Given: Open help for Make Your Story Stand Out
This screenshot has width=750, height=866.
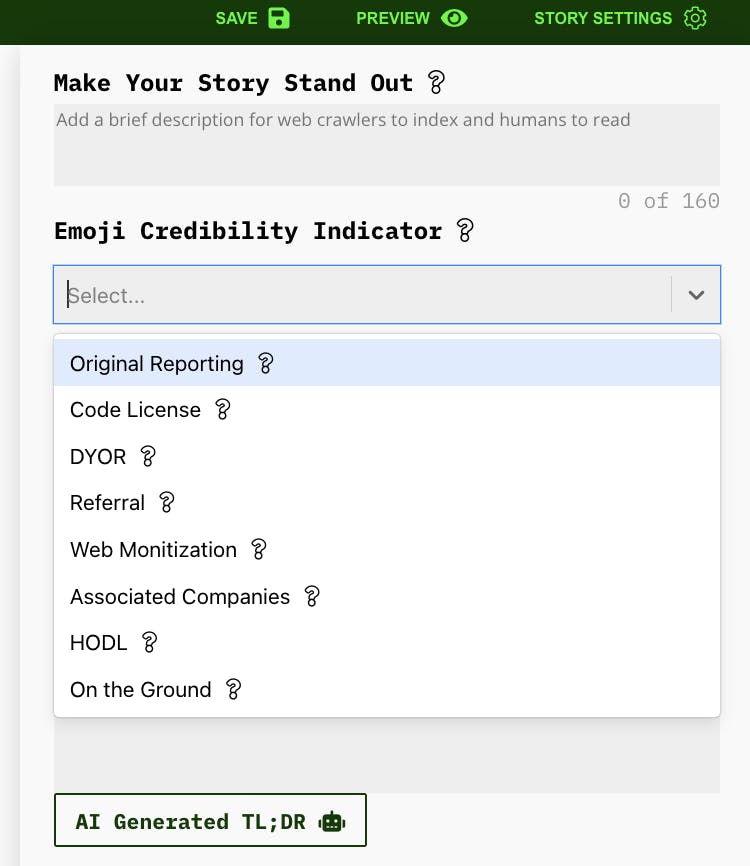Looking at the screenshot, I should click(x=435, y=83).
